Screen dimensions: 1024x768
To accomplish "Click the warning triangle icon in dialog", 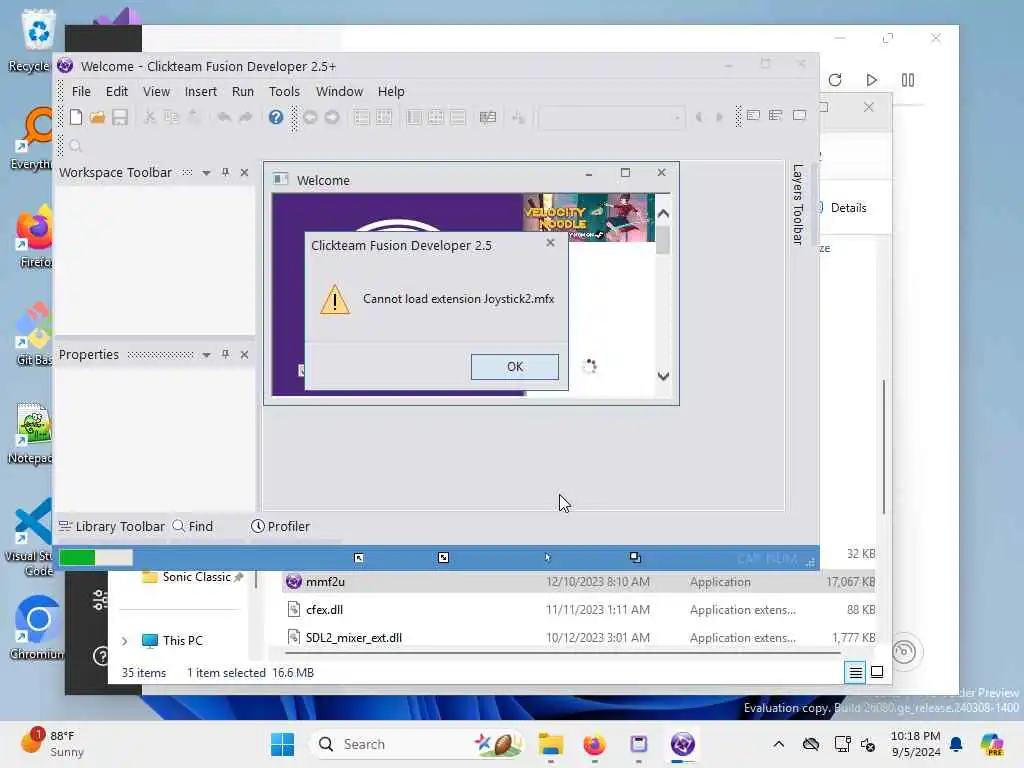I will click(x=335, y=300).
